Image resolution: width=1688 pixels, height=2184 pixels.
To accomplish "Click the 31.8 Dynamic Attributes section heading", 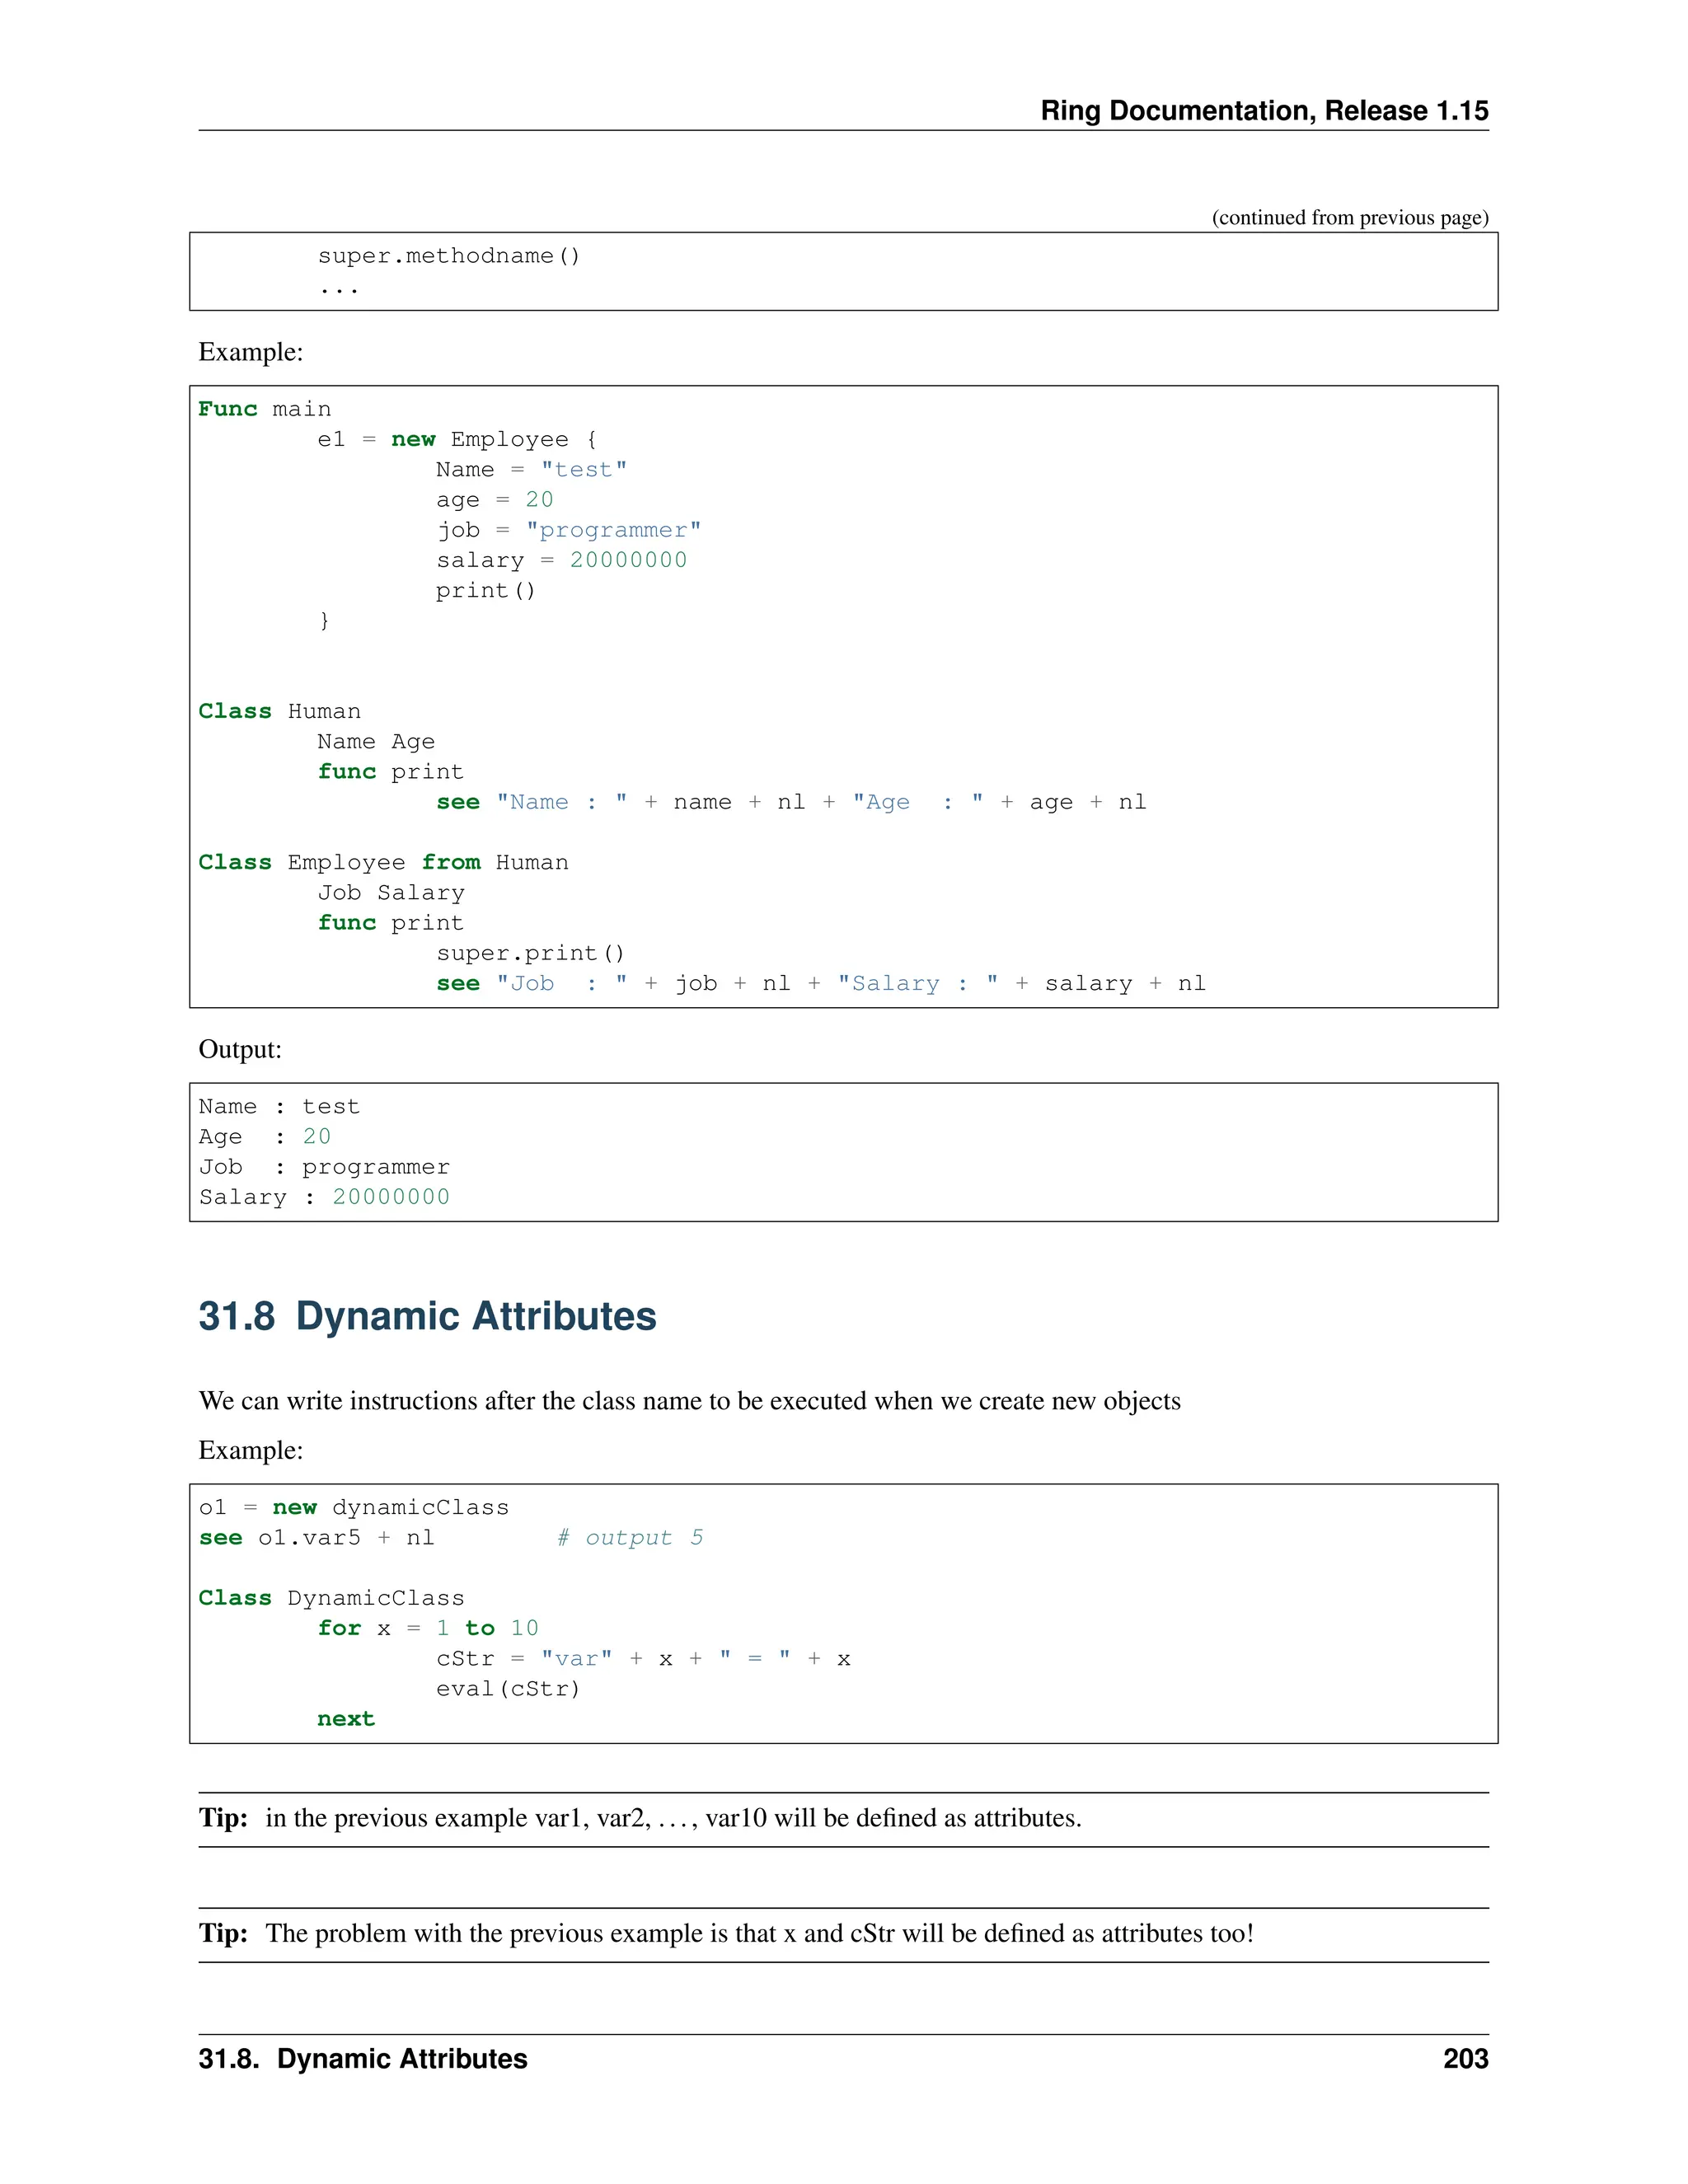I will click(x=427, y=1316).
